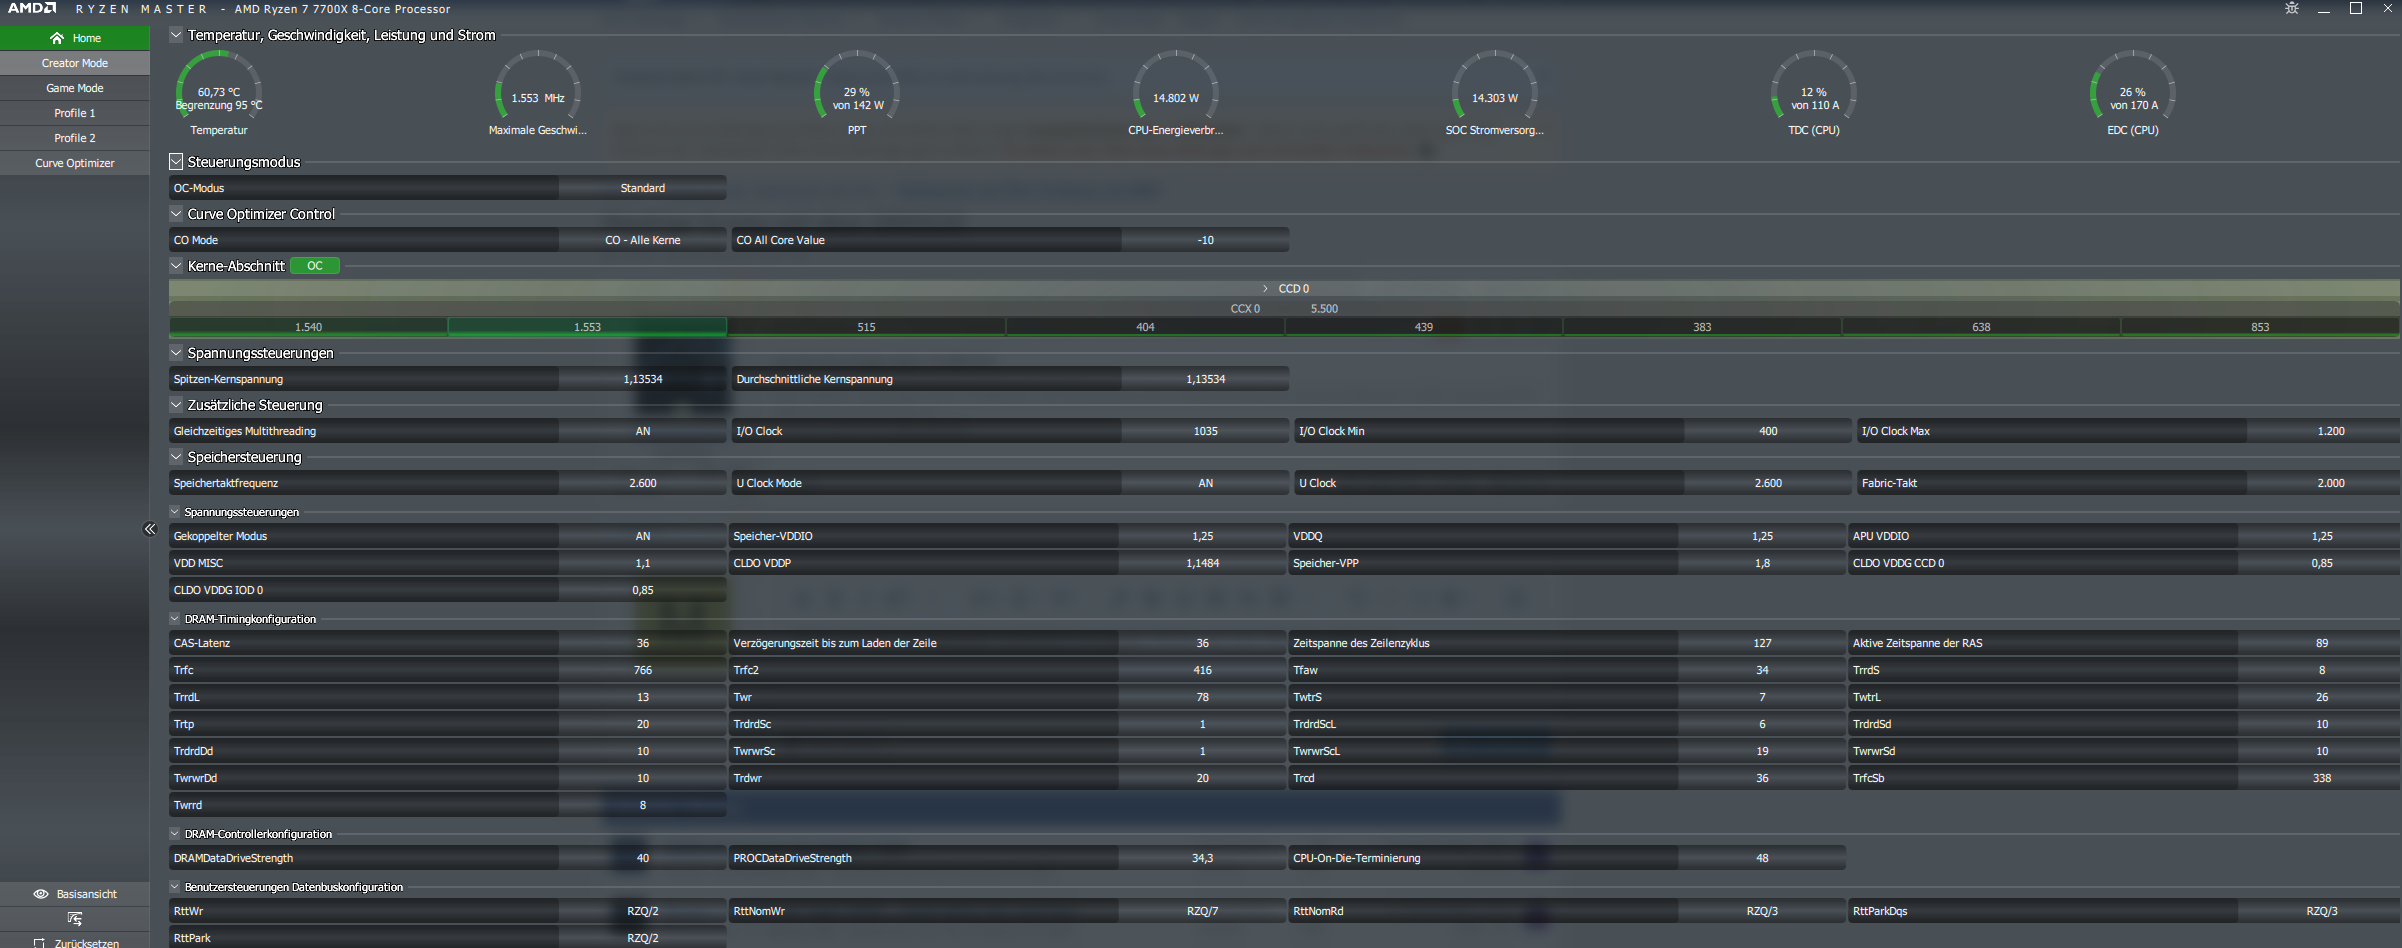Collapse the DRAM-Controllerkonfiguration subsection
Image resolution: width=2402 pixels, height=948 pixels.
point(175,833)
